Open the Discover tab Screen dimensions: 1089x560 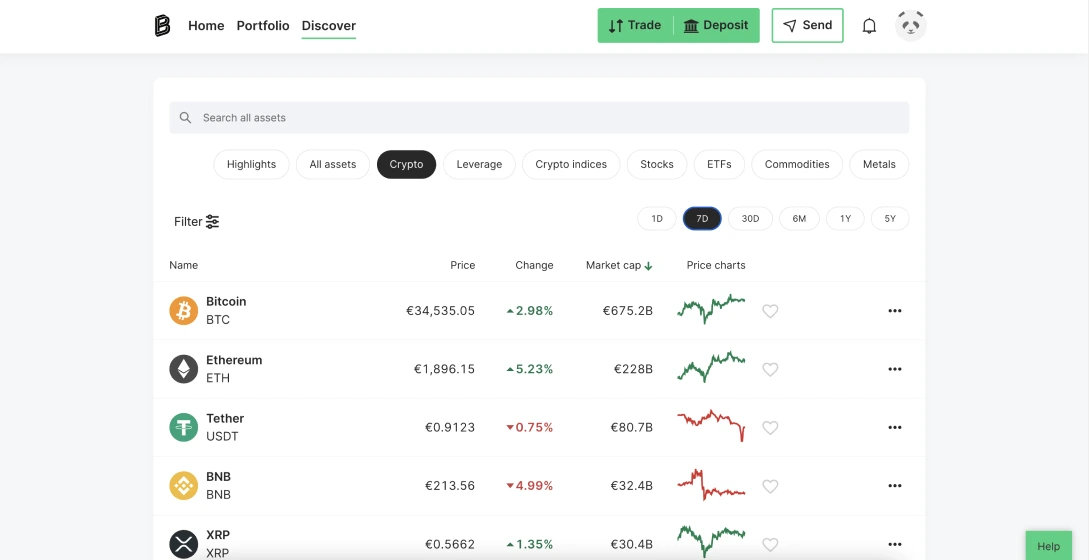(x=329, y=26)
